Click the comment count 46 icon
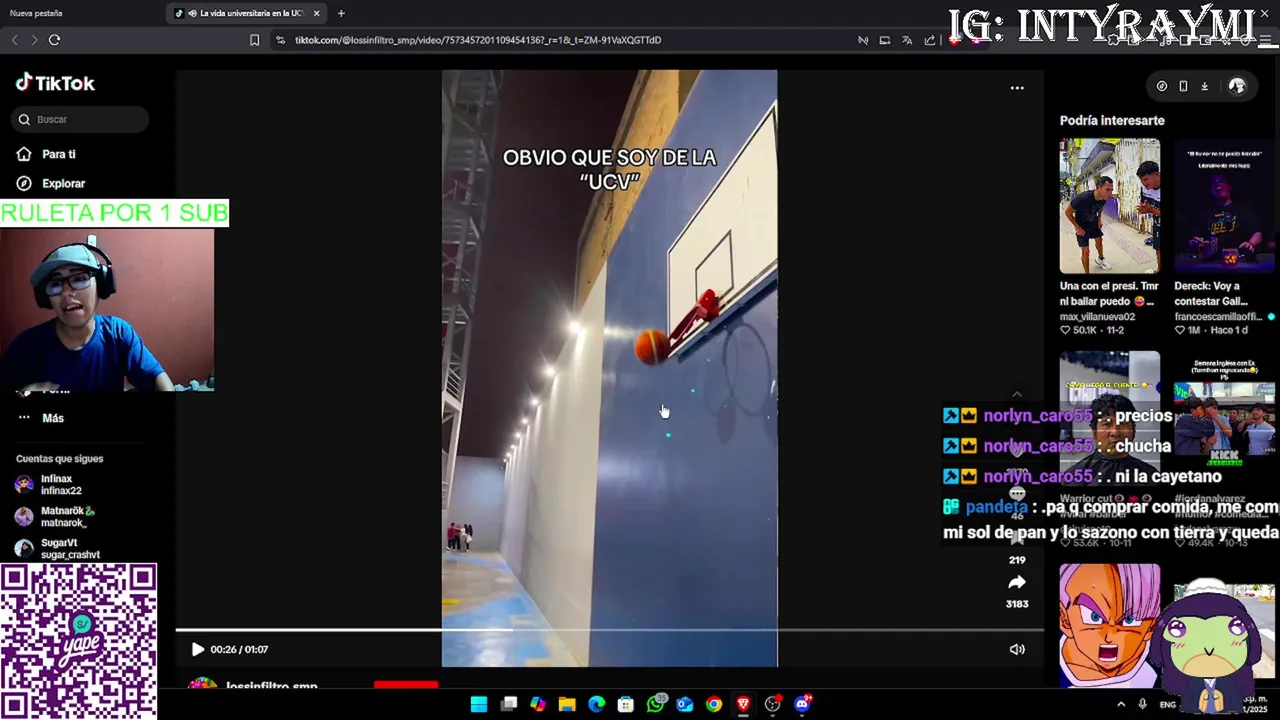 [x=1017, y=496]
